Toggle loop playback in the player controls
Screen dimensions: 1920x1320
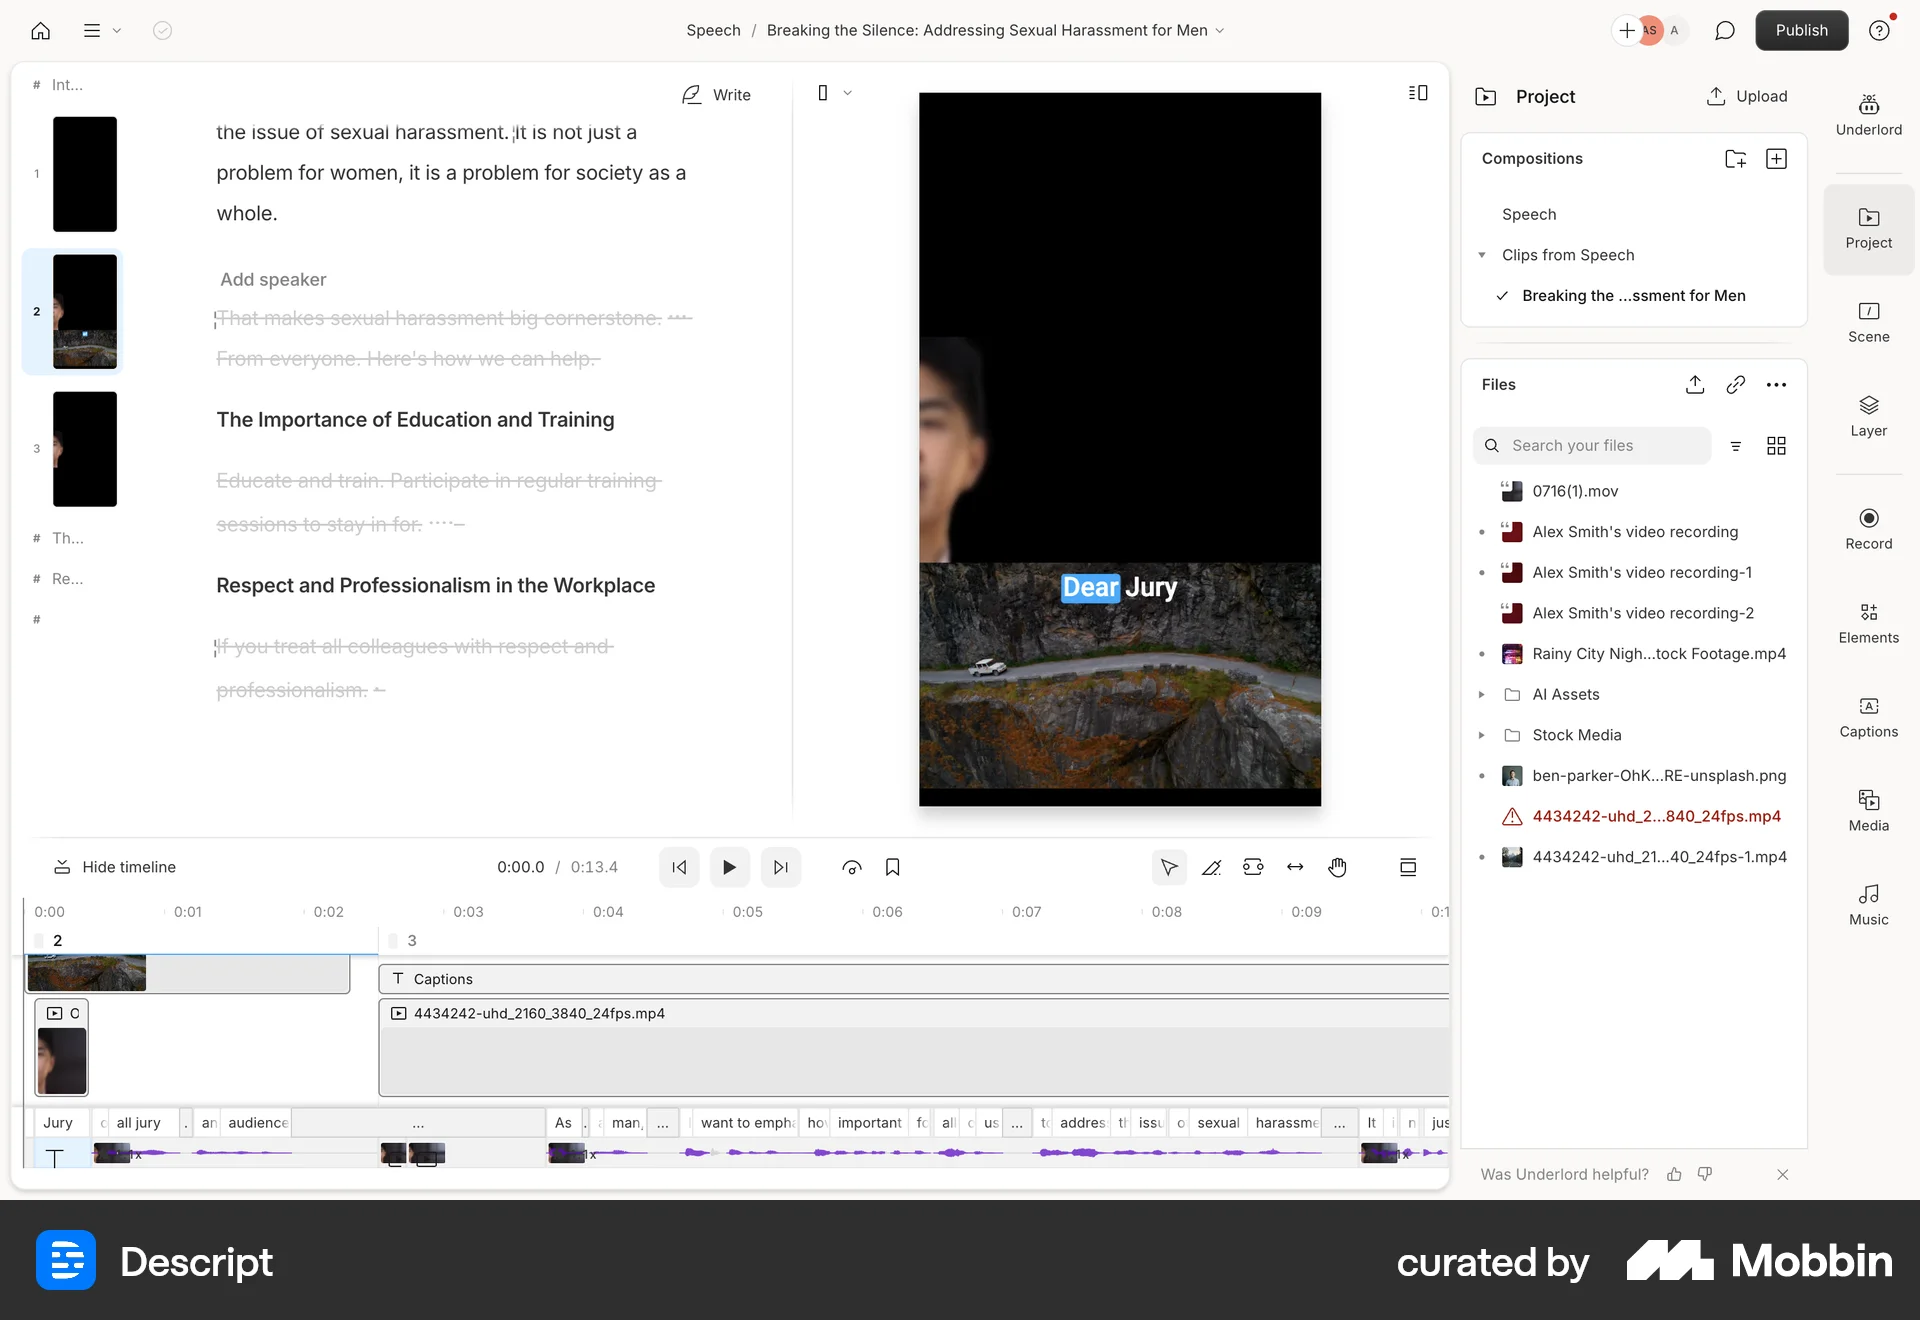pos(851,867)
